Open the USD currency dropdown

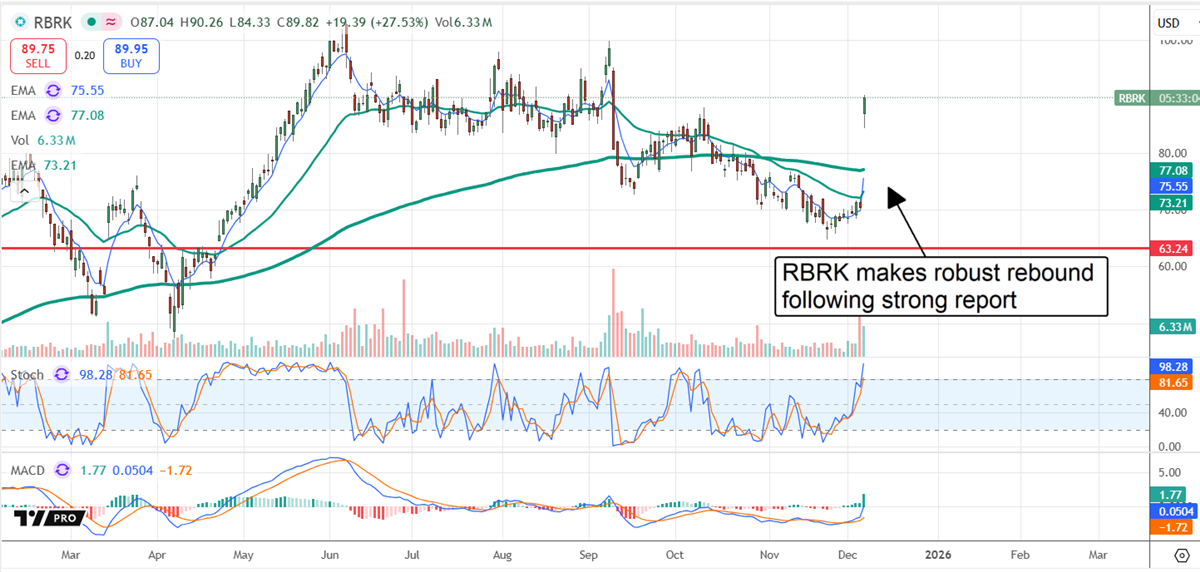(1167, 23)
